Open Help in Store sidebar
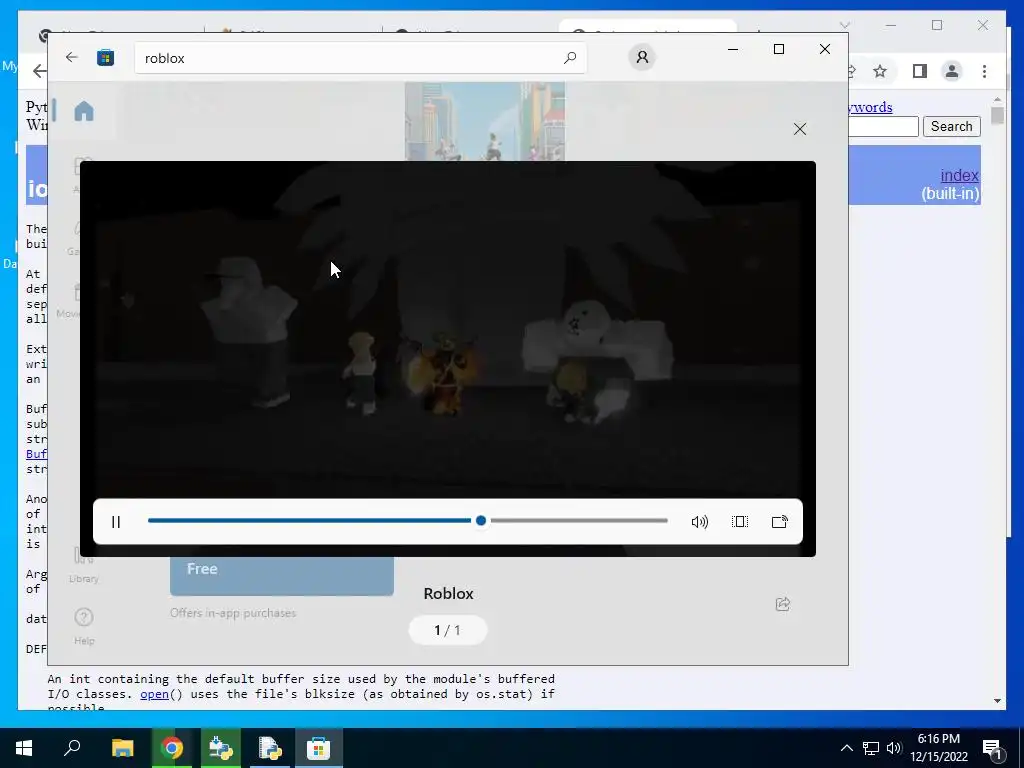1024x768 pixels. click(84, 626)
